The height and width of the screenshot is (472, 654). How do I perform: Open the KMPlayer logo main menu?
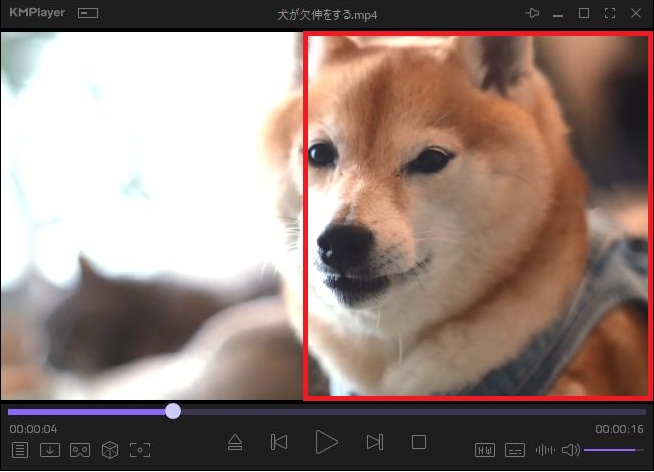(x=37, y=14)
